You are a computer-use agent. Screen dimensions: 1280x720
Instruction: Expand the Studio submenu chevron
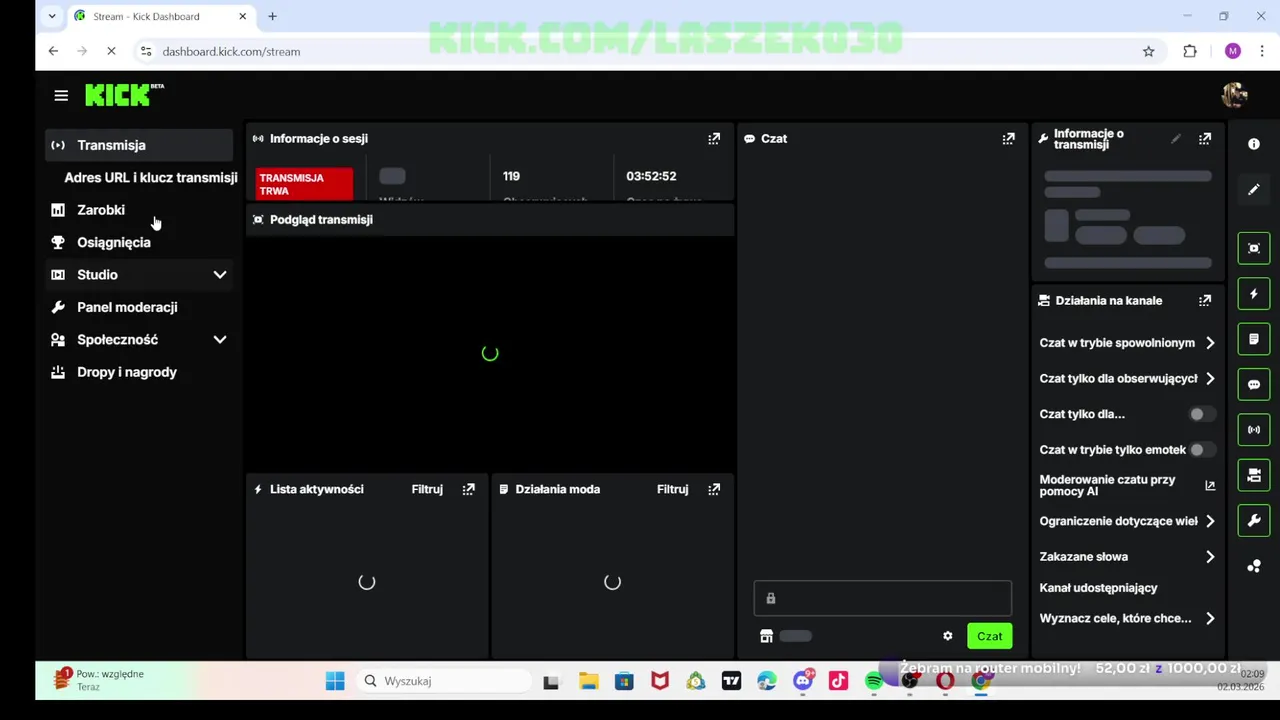click(x=220, y=275)
